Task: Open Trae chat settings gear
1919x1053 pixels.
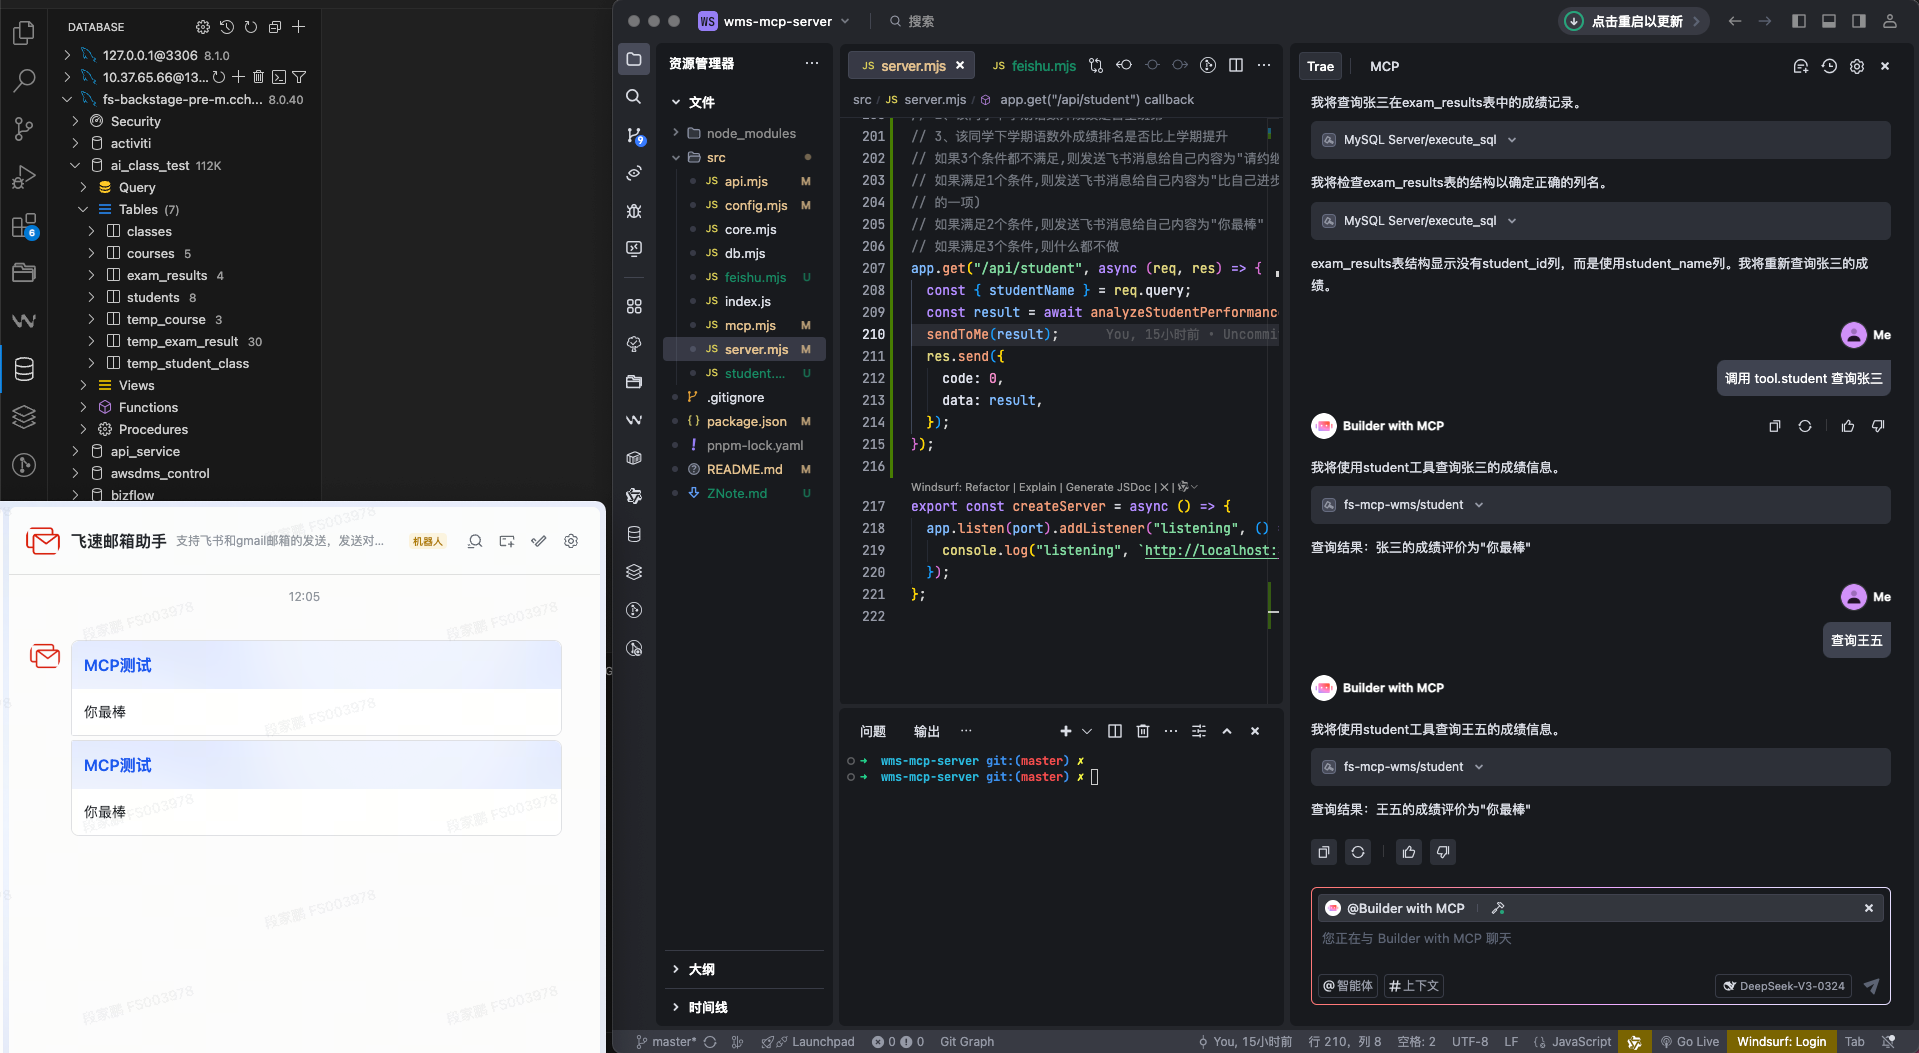Action: click(1857, 66)
